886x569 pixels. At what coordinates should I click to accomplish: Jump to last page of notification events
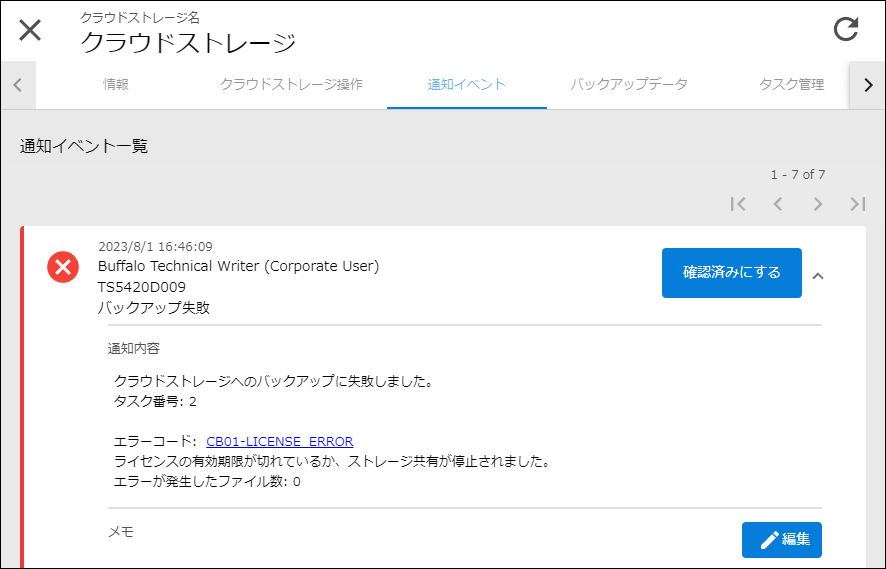(858, 204)
